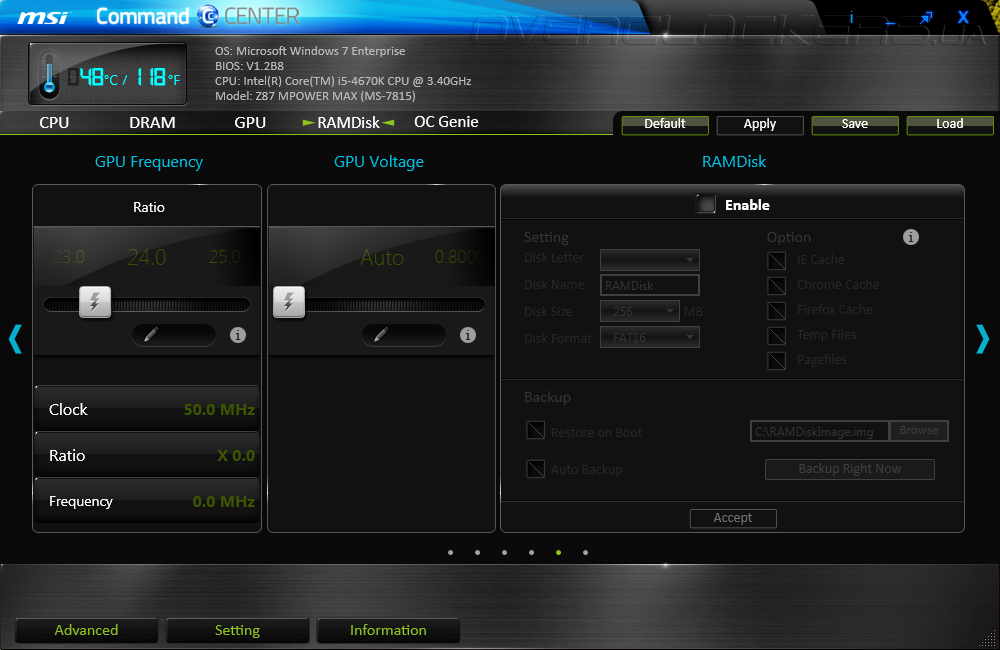Click the Ratio X 0.0 row
Viewport: 1000px width, 650px height.
click(x=147, y=455)
